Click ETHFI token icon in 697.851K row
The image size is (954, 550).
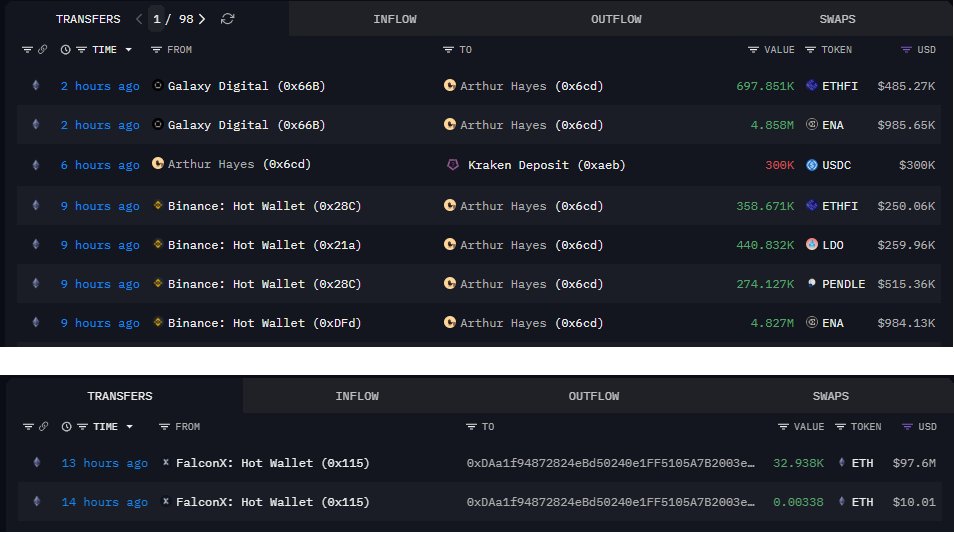[x=812, y=86]
